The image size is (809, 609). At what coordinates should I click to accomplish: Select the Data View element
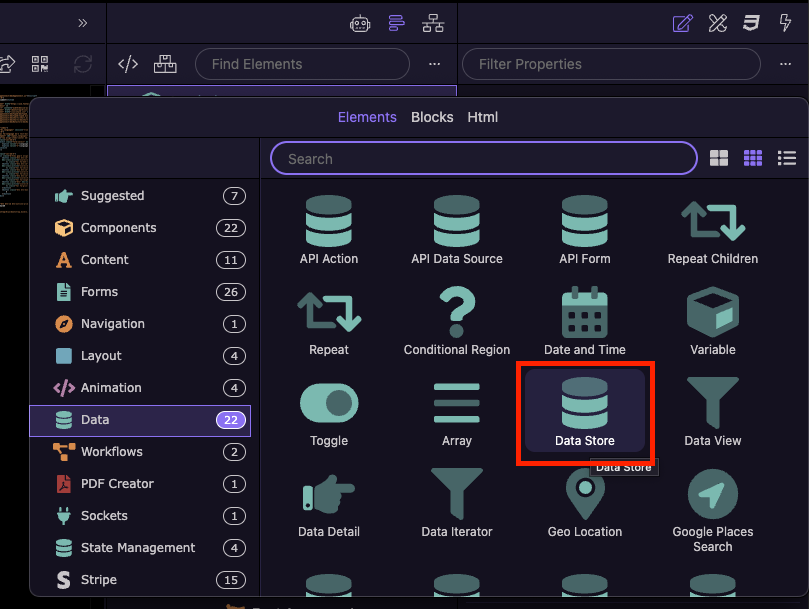tap(713, 412)
